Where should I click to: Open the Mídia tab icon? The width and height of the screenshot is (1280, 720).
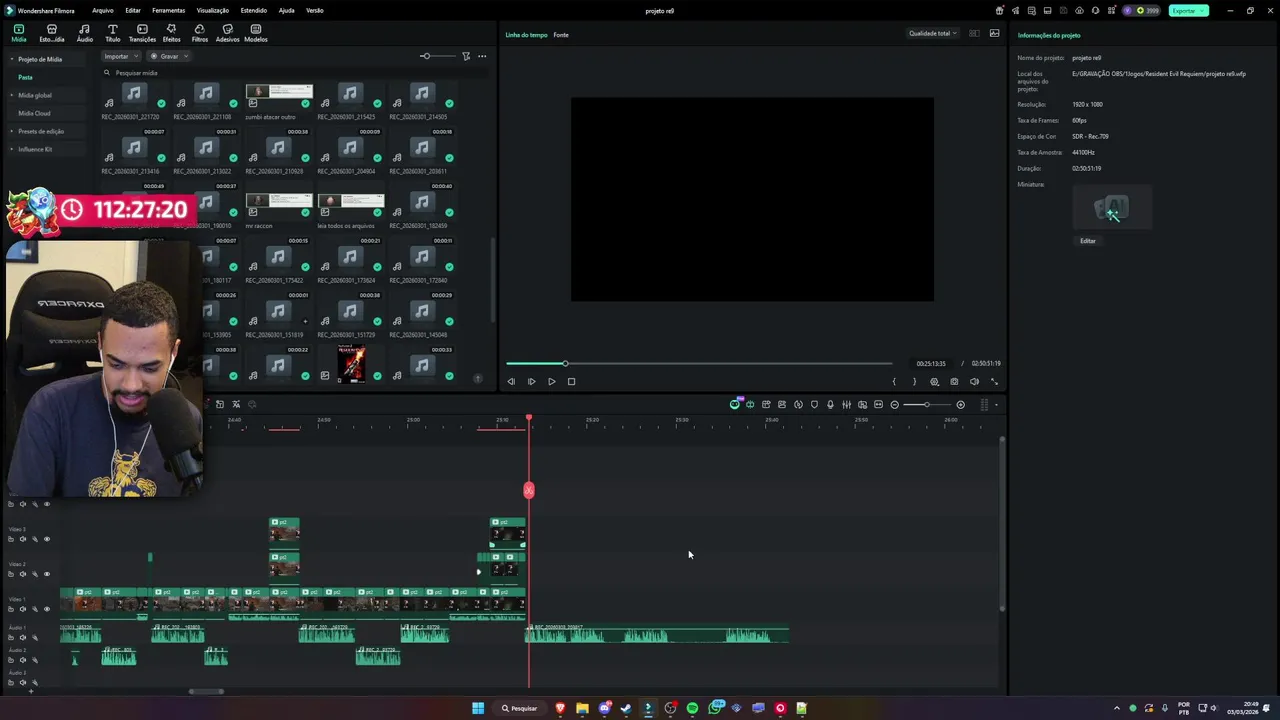click(x=19, y=33)
